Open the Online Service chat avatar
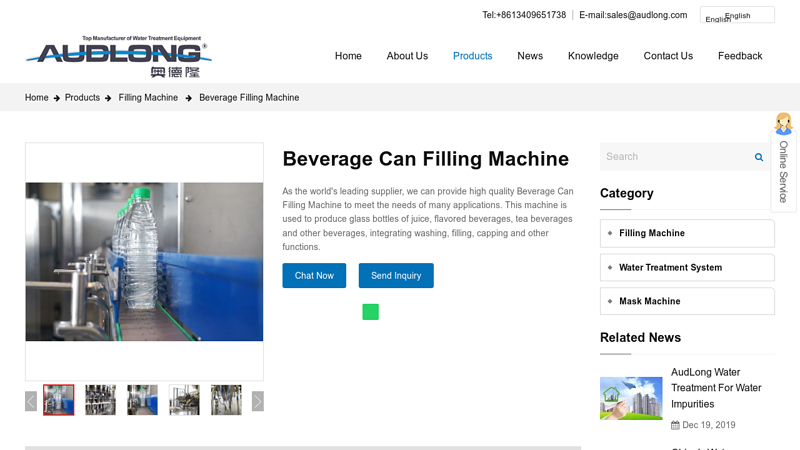This screenshot has height=450, width=800. tap(783, 124)
